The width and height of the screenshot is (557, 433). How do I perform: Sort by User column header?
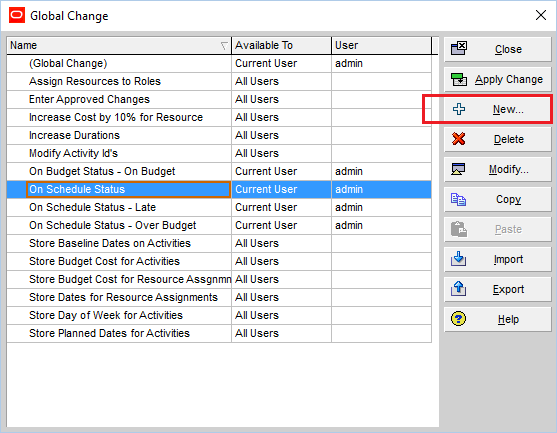point(382,45)
